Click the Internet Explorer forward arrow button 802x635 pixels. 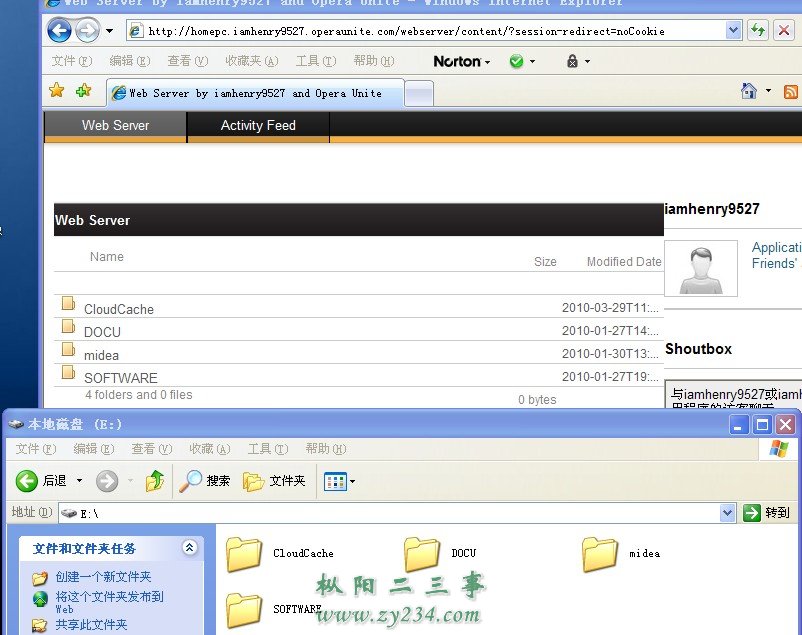coord(87,31)
